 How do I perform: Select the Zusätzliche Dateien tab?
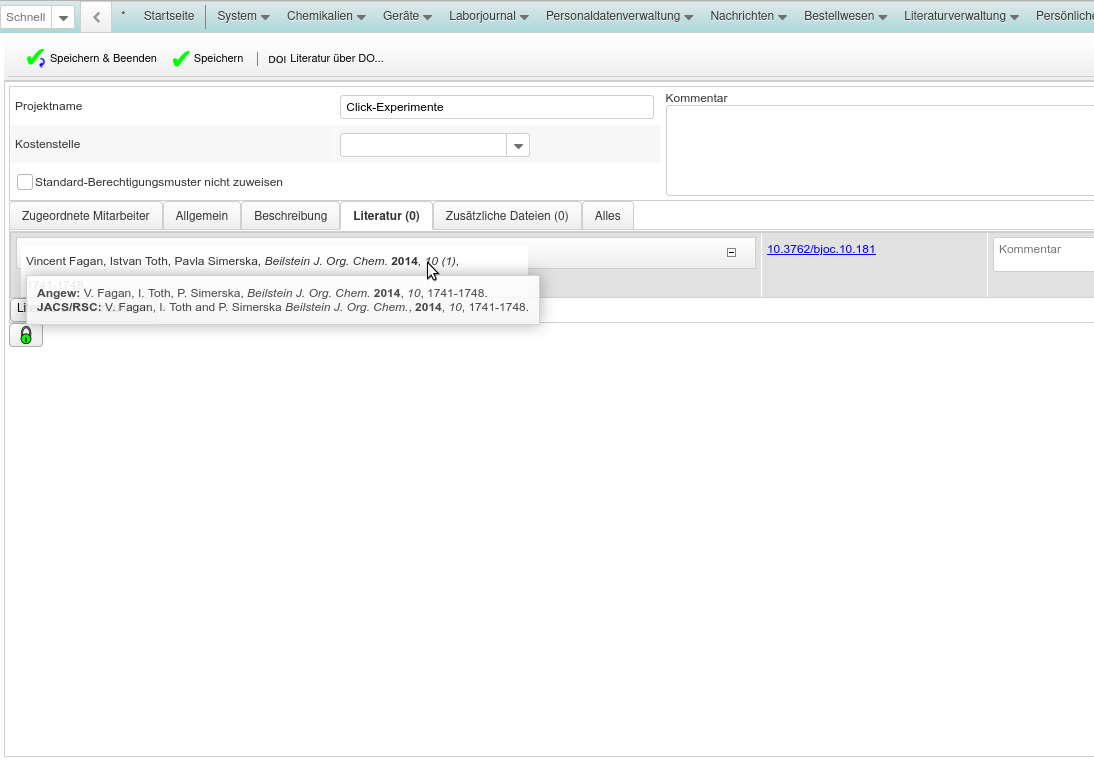(506, 216)
